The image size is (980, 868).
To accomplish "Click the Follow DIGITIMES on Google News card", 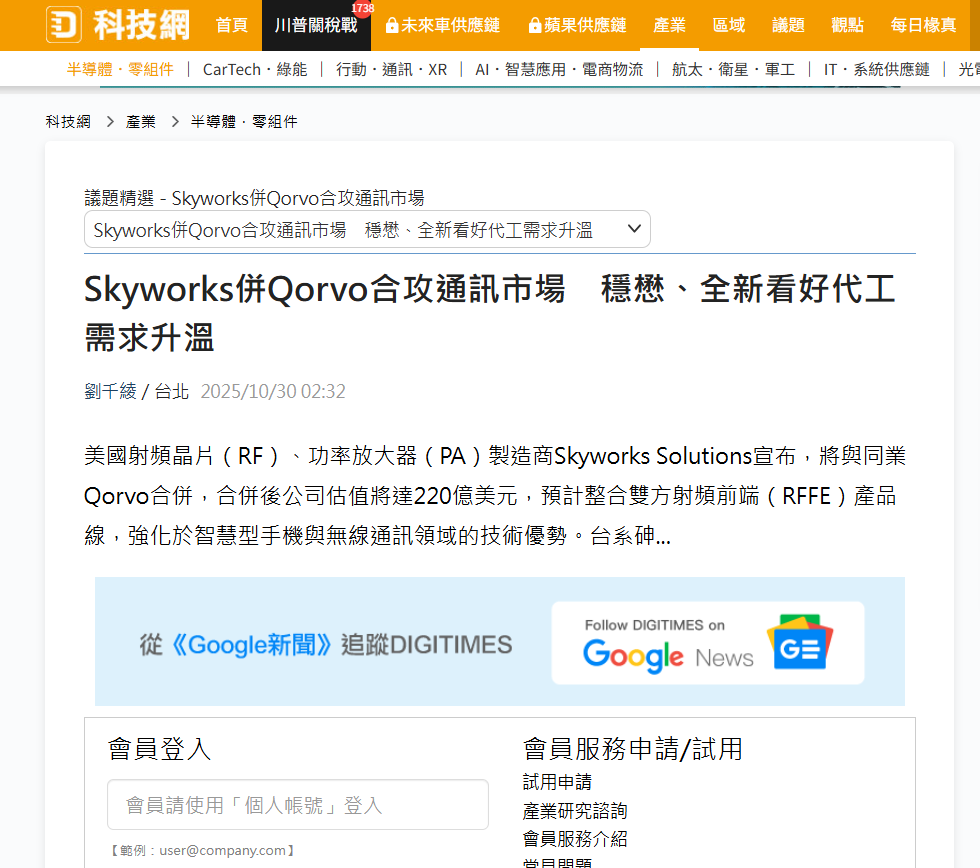I will coord(708,643).
